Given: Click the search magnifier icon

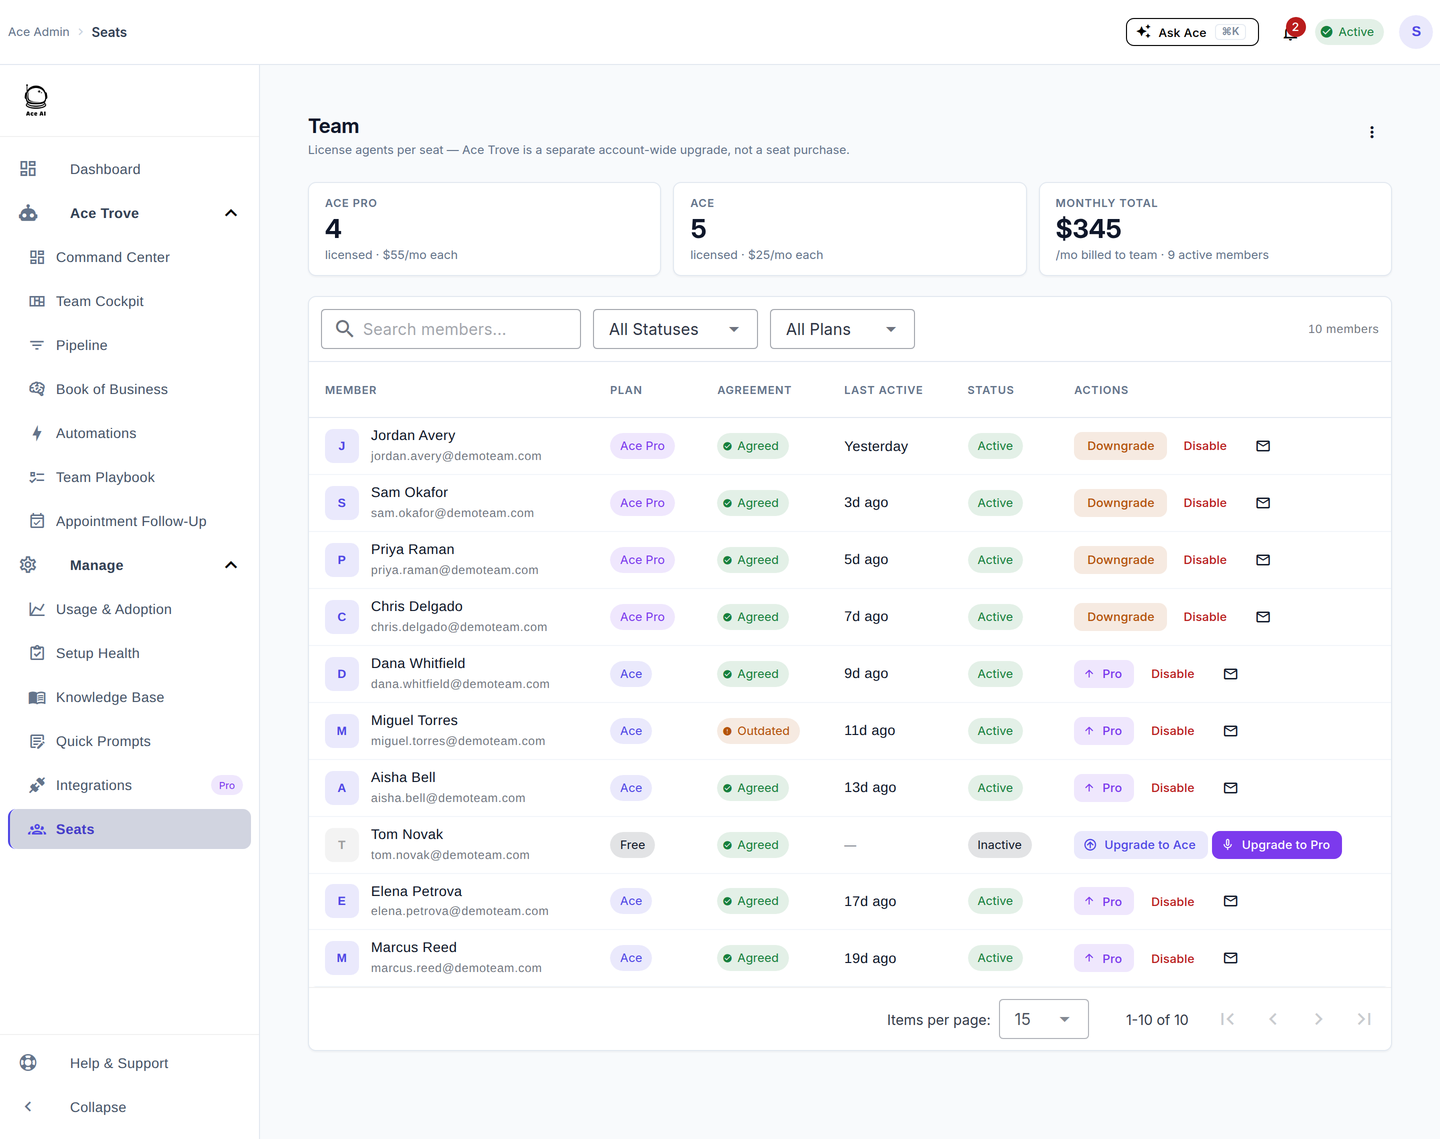Looking at the screenshot, I should (x=345, y=329).
